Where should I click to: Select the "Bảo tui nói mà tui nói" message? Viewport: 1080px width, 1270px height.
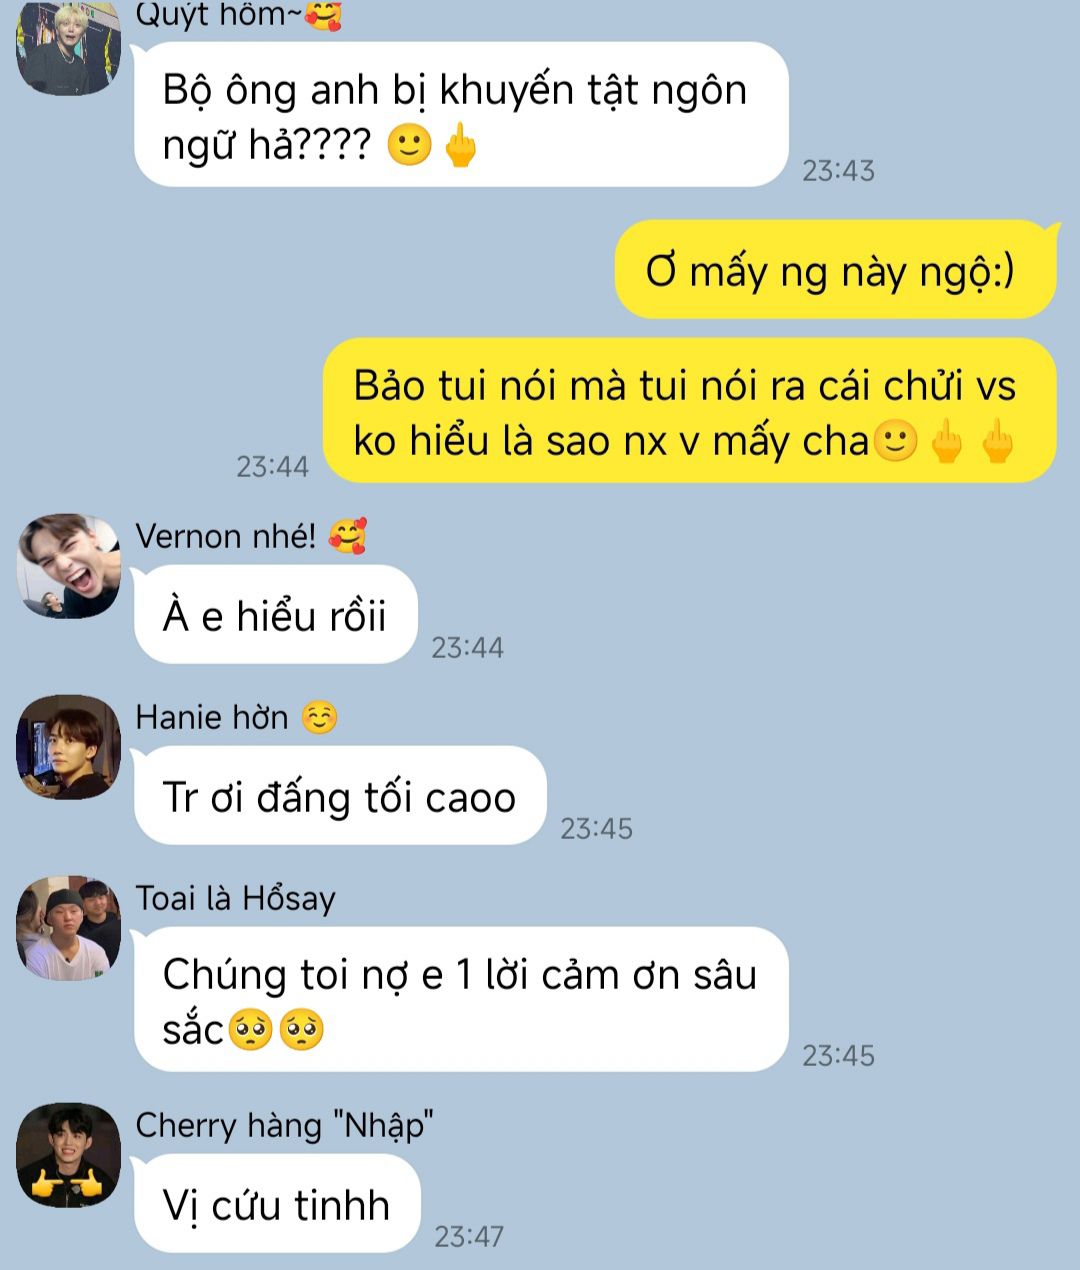coord(689,411)
